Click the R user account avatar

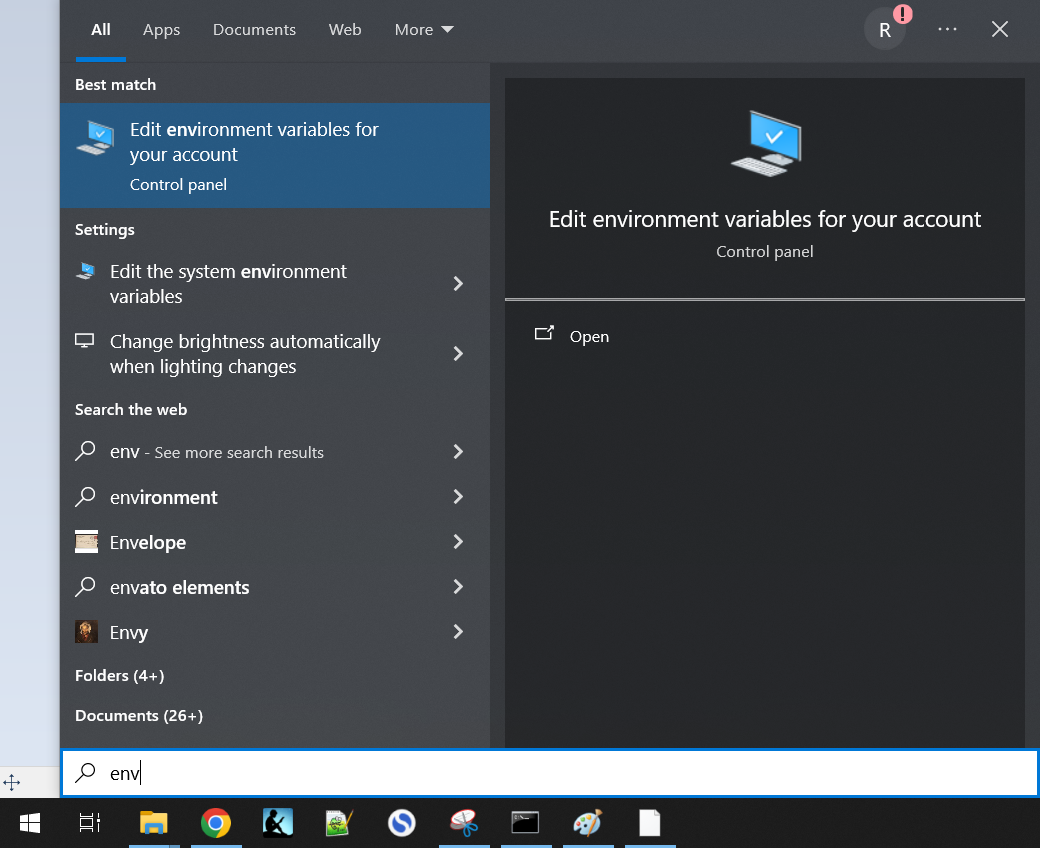pyautogui.click(x=885, y=30)
